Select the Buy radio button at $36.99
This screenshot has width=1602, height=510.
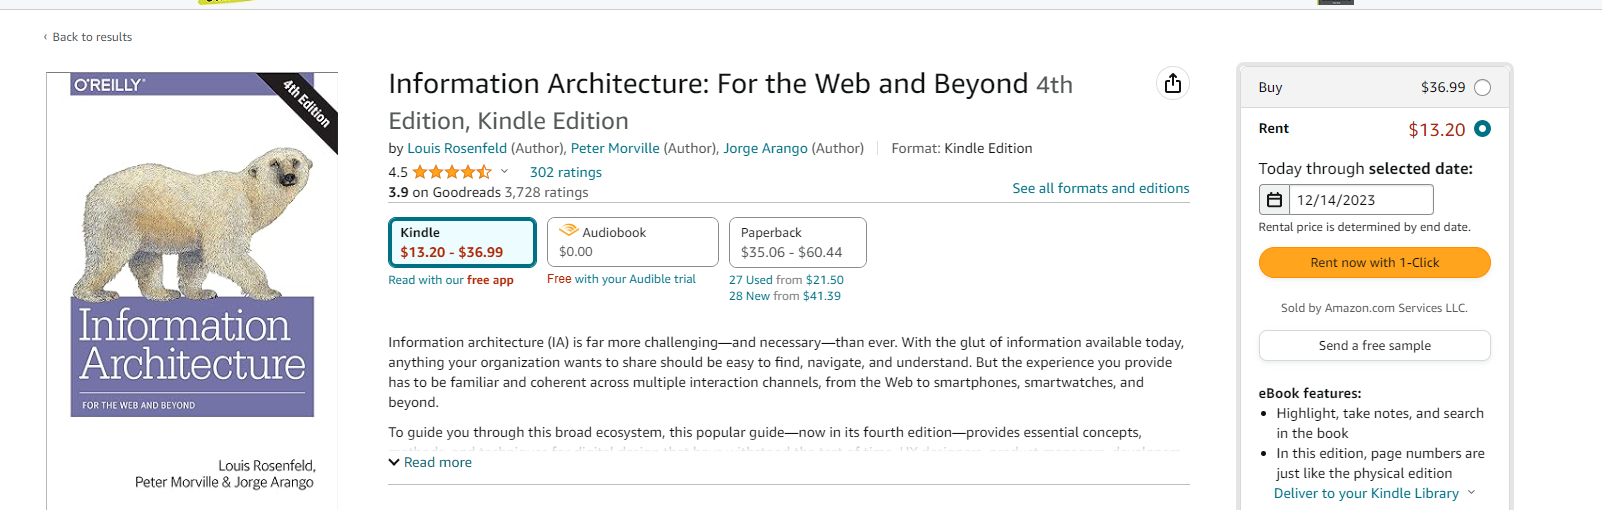click(1482, 88)
